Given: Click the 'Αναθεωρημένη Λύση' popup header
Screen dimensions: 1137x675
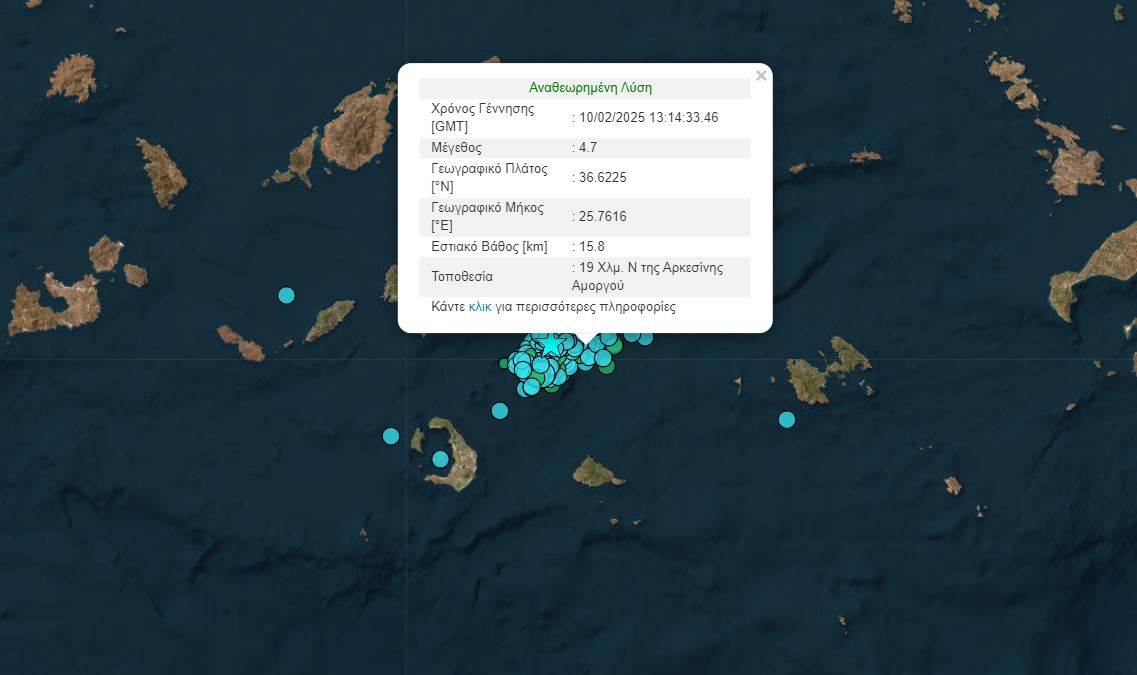Looking at the screenshot, I should coord(590,88).
